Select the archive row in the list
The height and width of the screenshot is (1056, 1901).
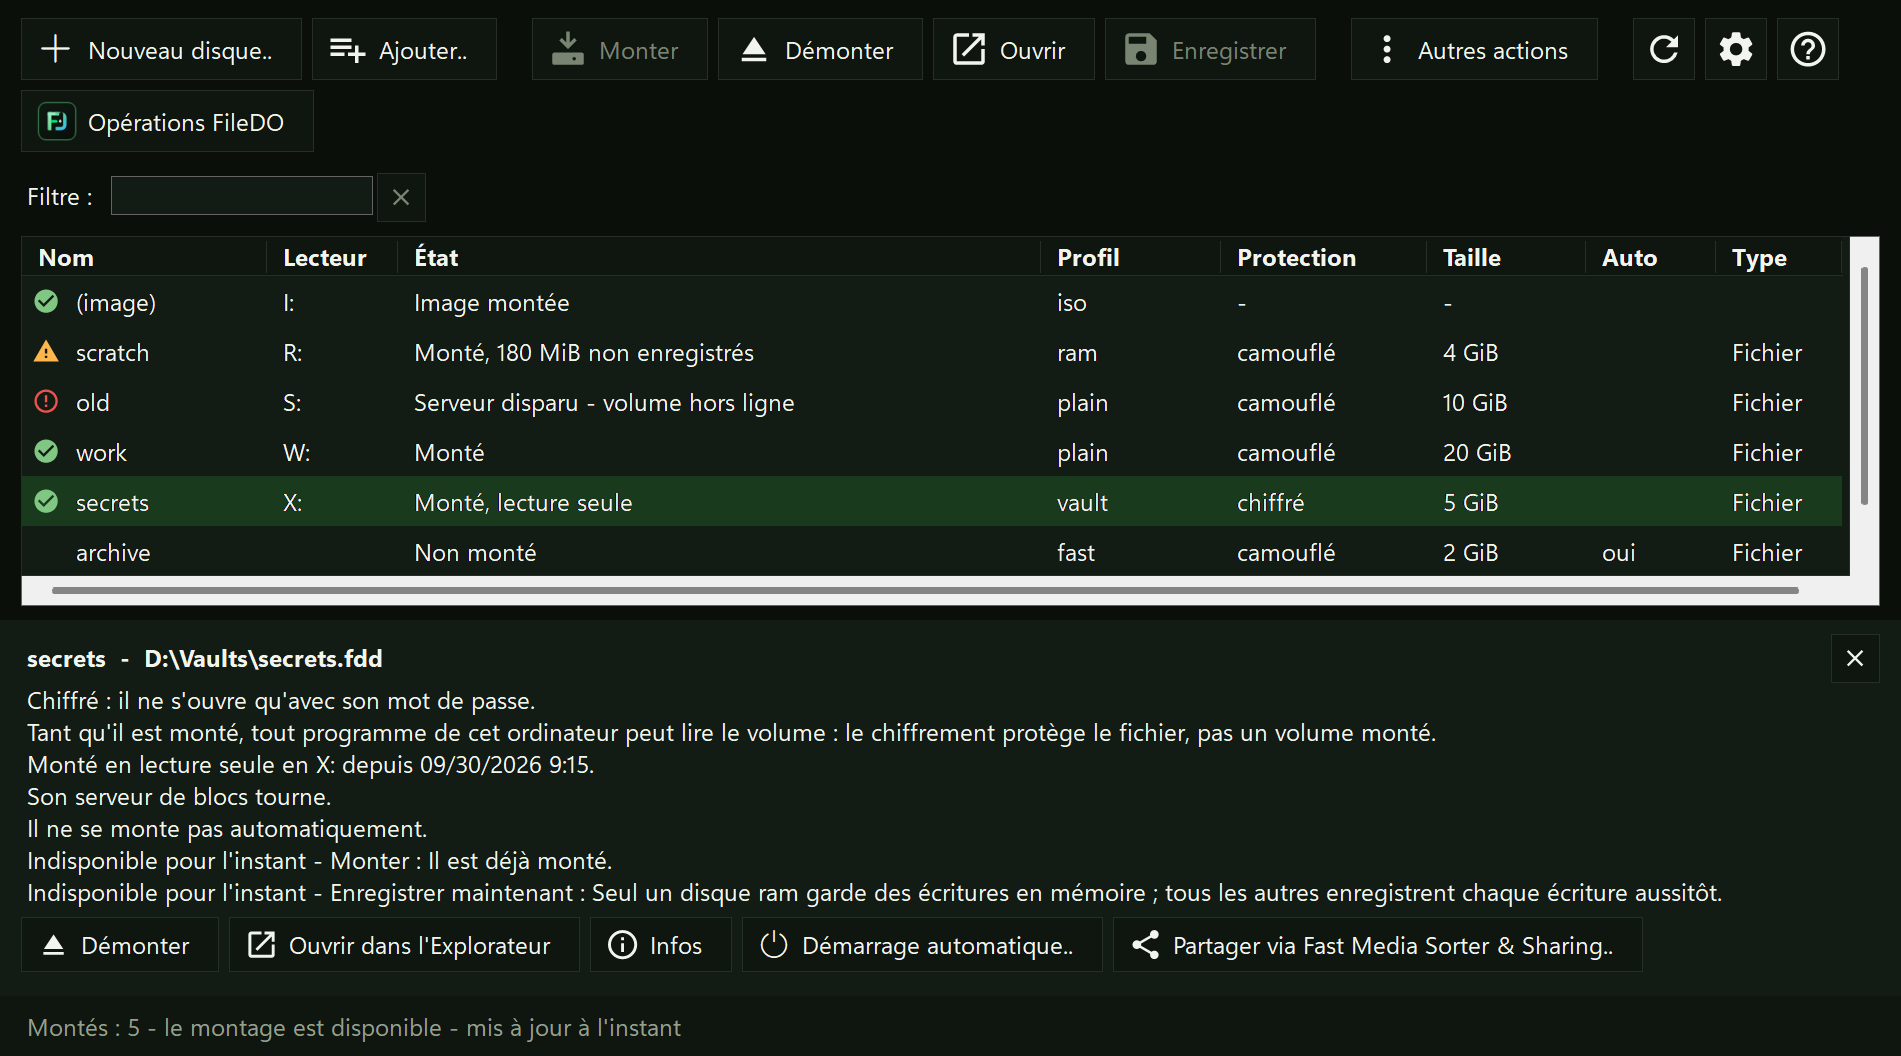(932, 552)
